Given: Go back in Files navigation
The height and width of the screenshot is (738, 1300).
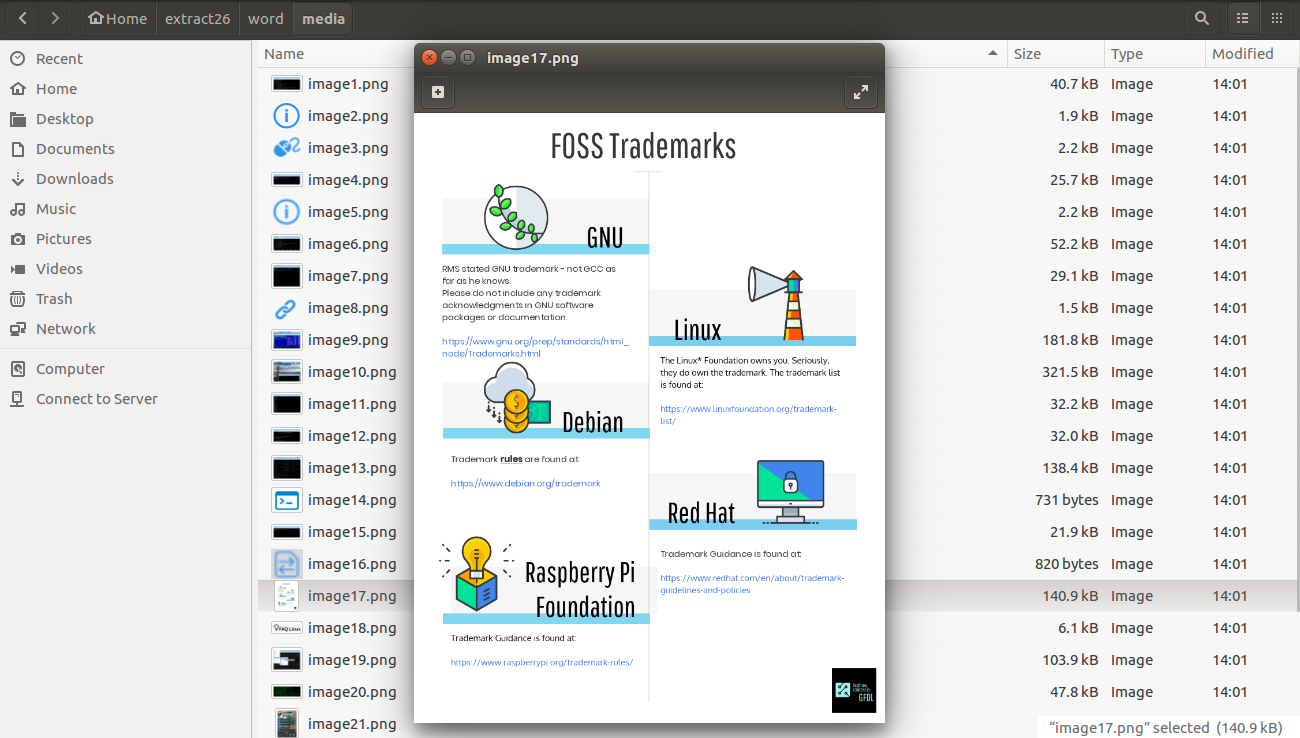Looking at the screenshot, I should click(x=22, y=18).
